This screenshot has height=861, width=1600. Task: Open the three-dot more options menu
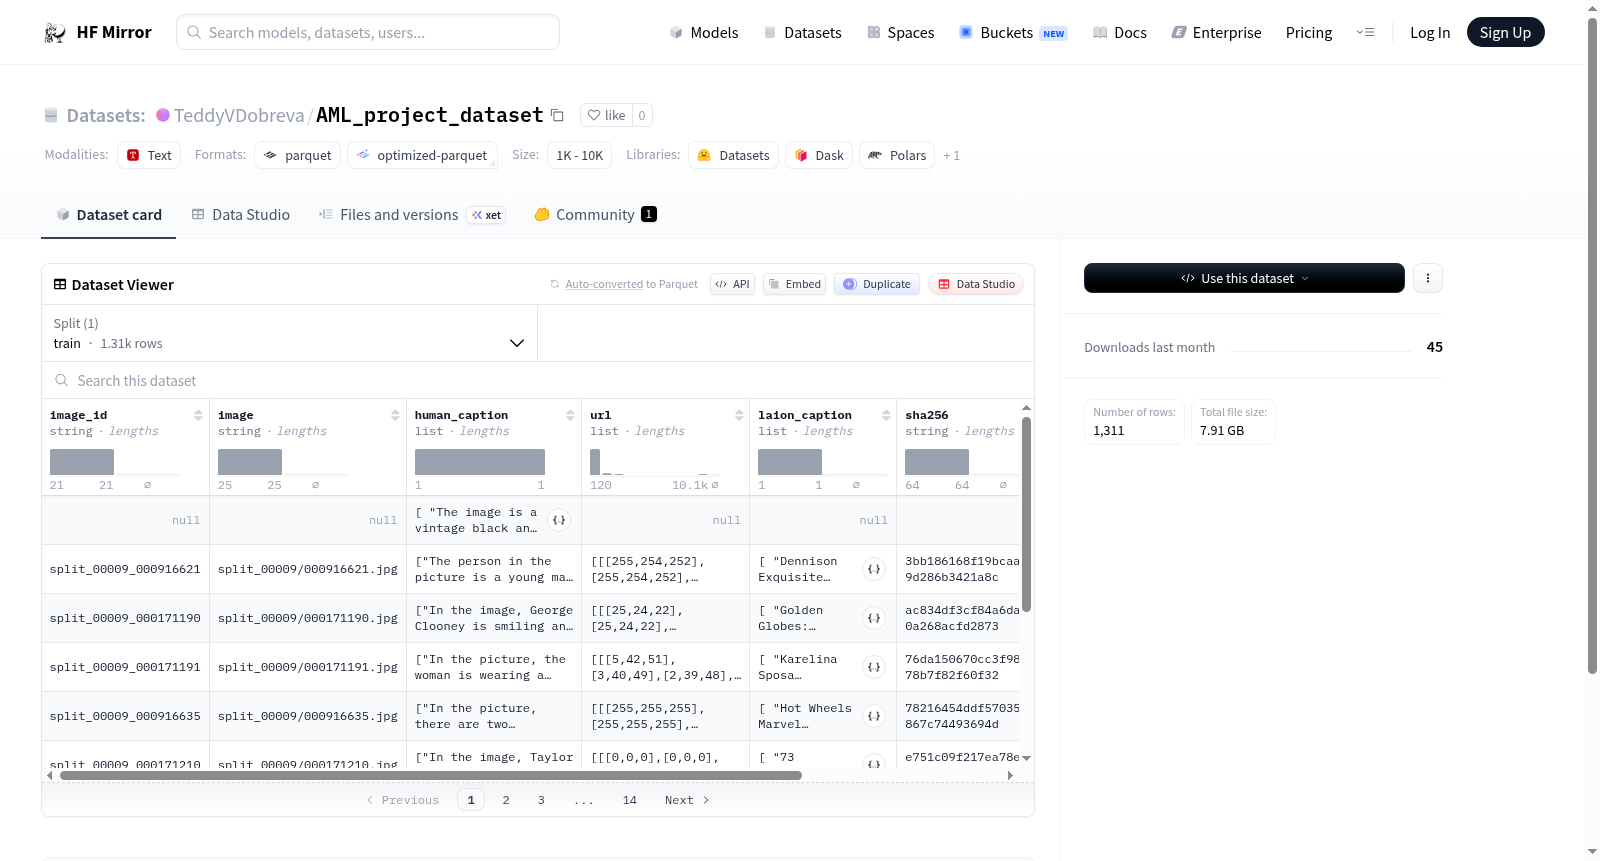click(1428, 278)
